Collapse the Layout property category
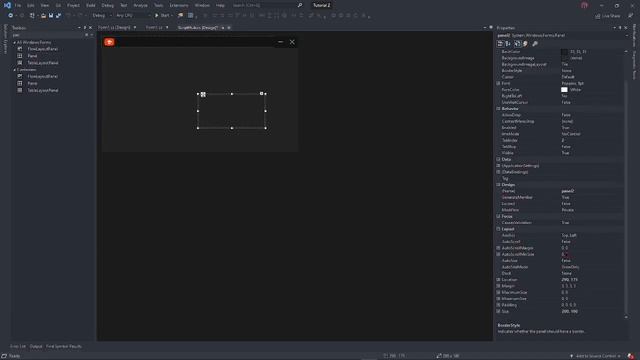This screenshot has width=640, height=360. (x=498, y=229)
